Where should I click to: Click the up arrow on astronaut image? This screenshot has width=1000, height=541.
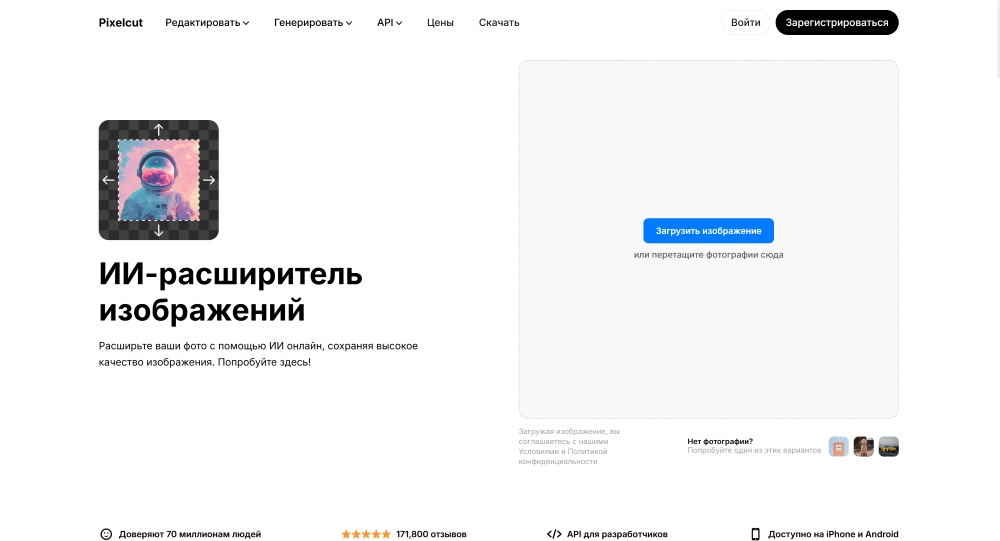(x=158, y=130)
